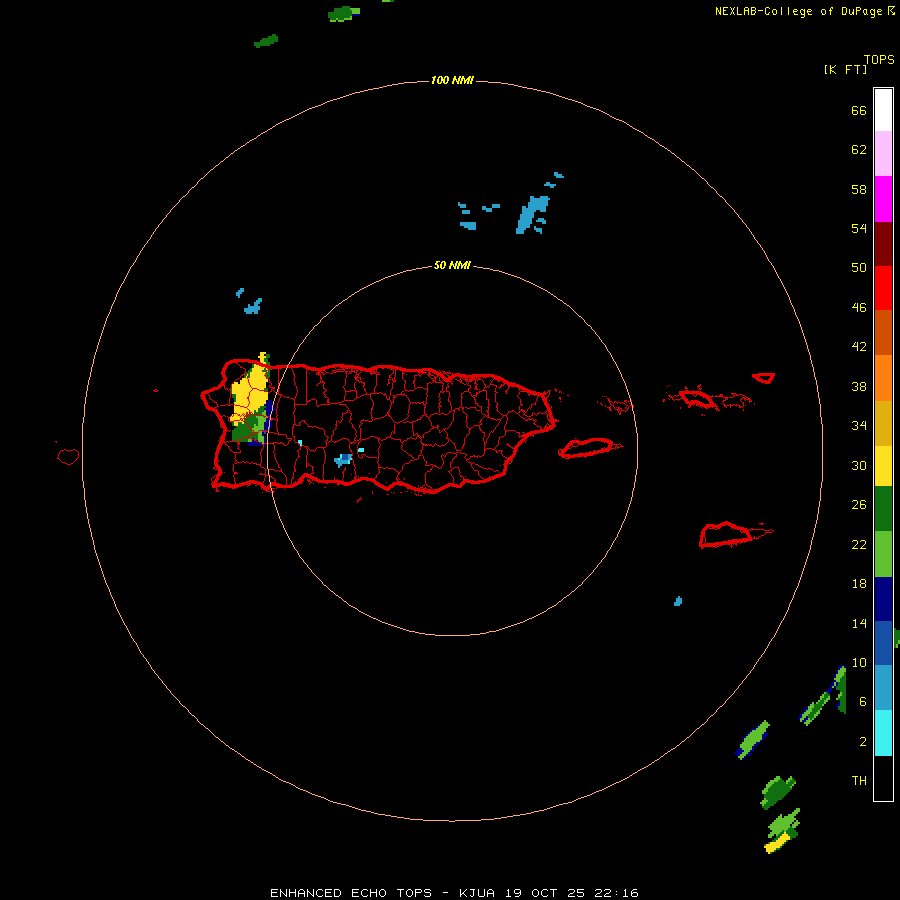Click the "22:16" timestamp
Screen dimensions: 900x900
[617, 893]
